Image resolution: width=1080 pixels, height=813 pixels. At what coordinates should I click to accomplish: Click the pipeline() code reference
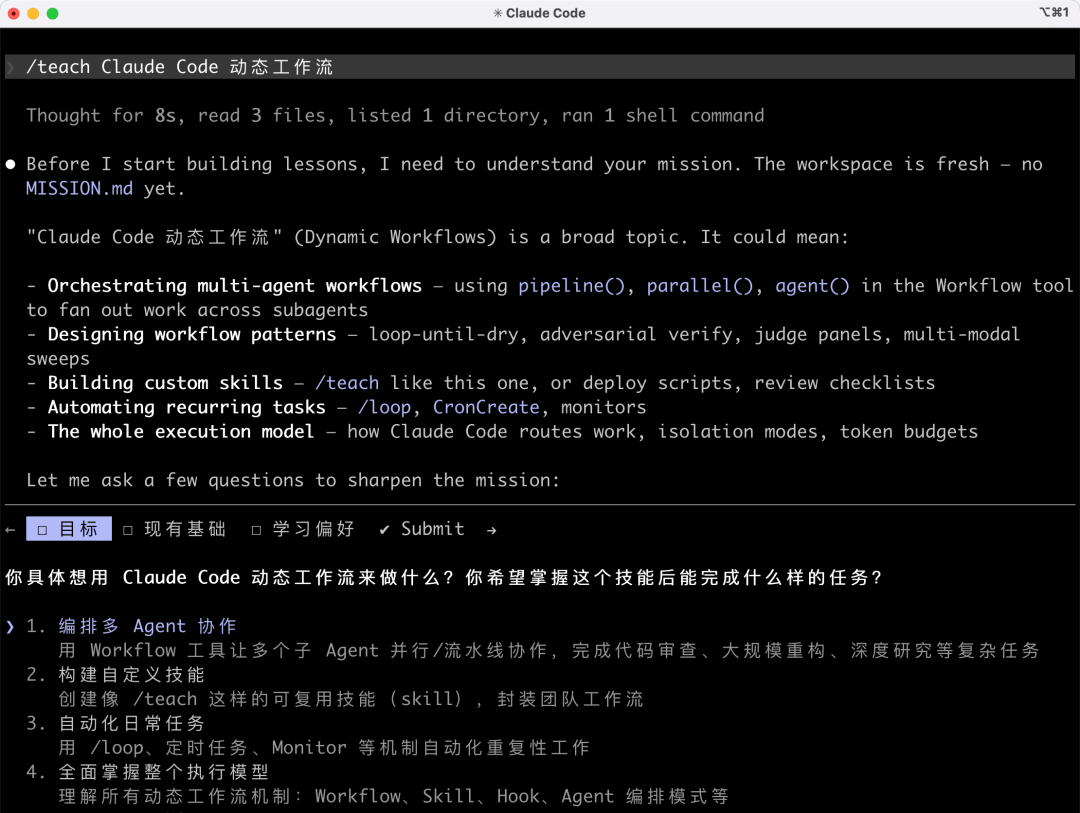[x=571, y=285]
